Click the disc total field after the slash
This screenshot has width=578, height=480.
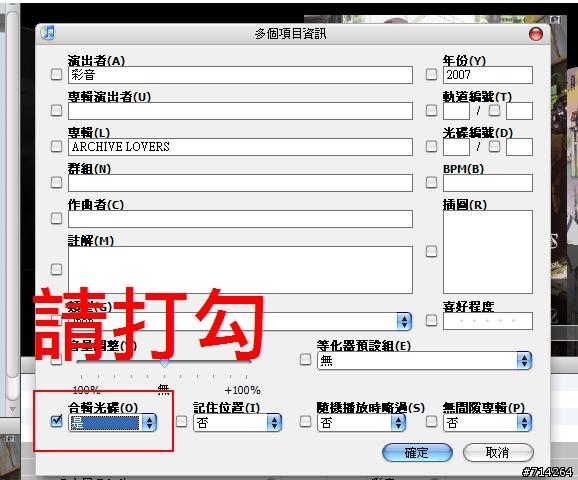coord(519,147)
